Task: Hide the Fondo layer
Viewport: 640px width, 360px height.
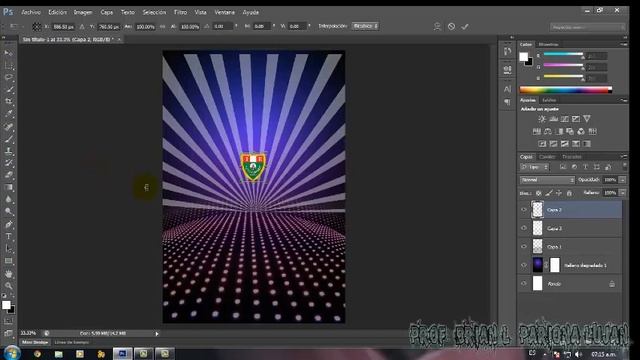Action: tap(524, 284)
